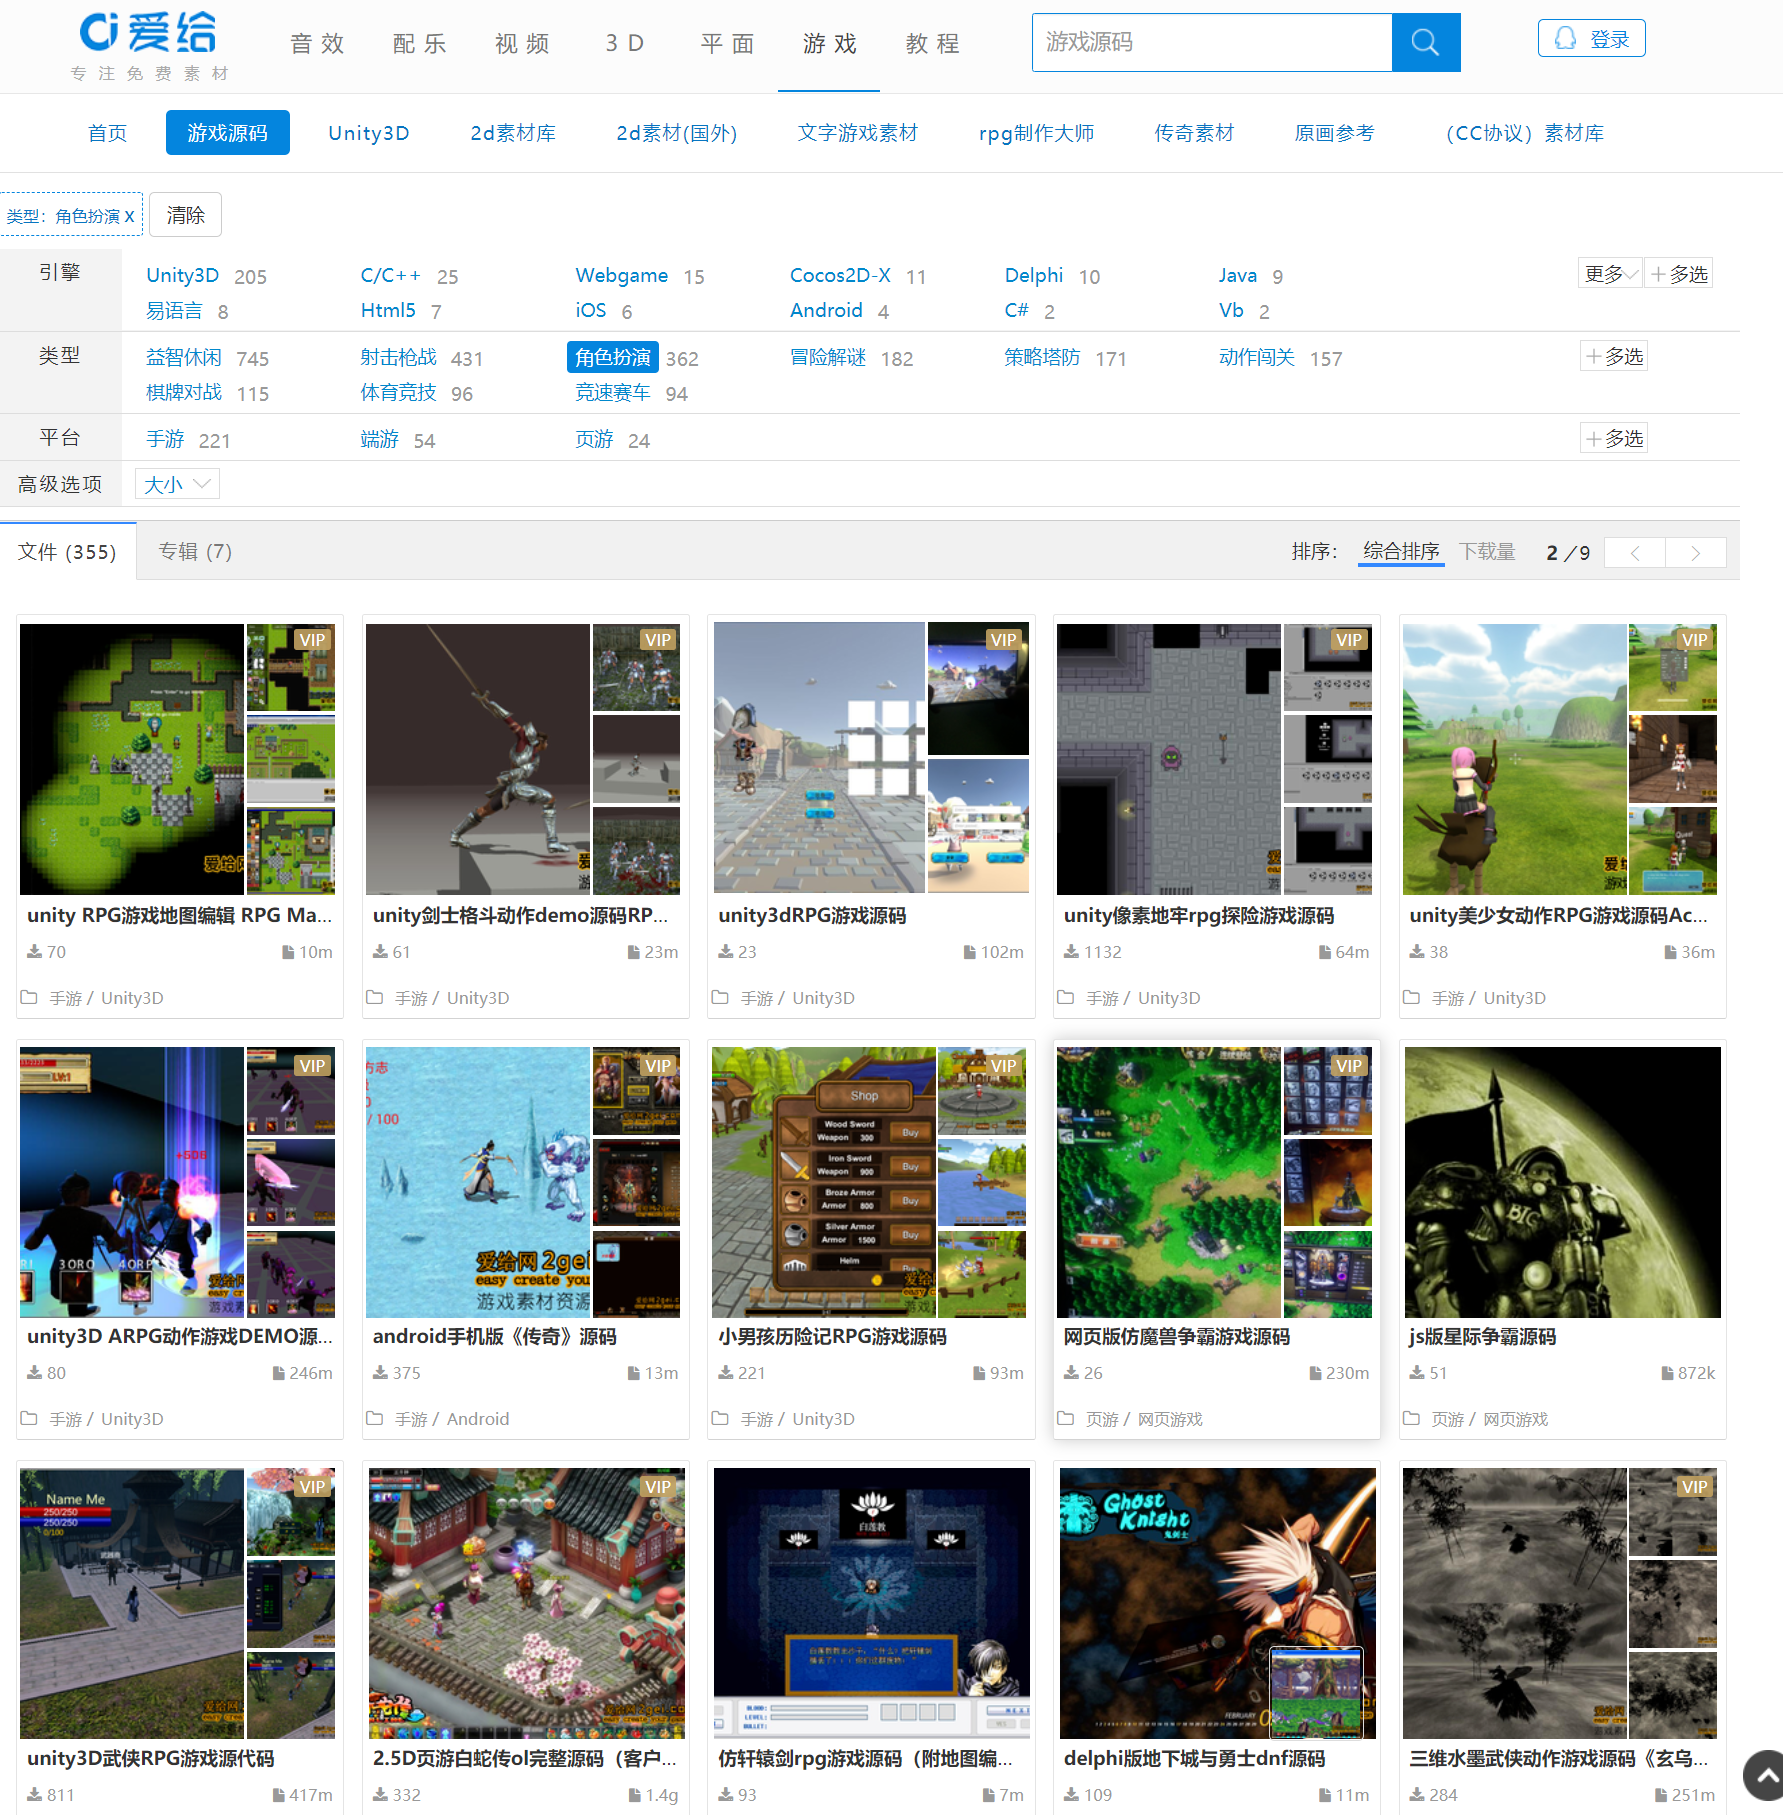This screenshot has width=1783, height=1815.
Task: Filter by 益智休闲 type
Action: (184, 357)
